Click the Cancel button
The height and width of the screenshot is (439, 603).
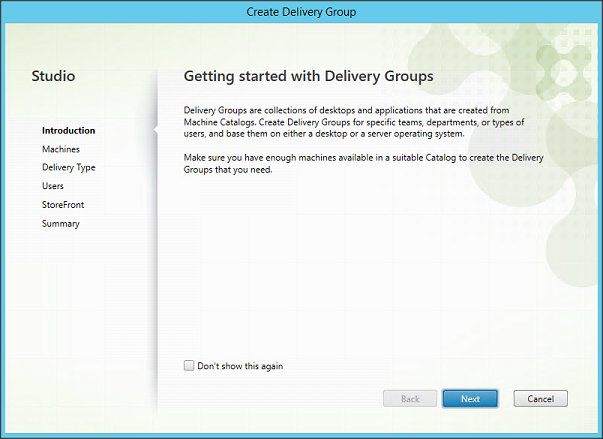pyautogui.click(x=540, y=399)
